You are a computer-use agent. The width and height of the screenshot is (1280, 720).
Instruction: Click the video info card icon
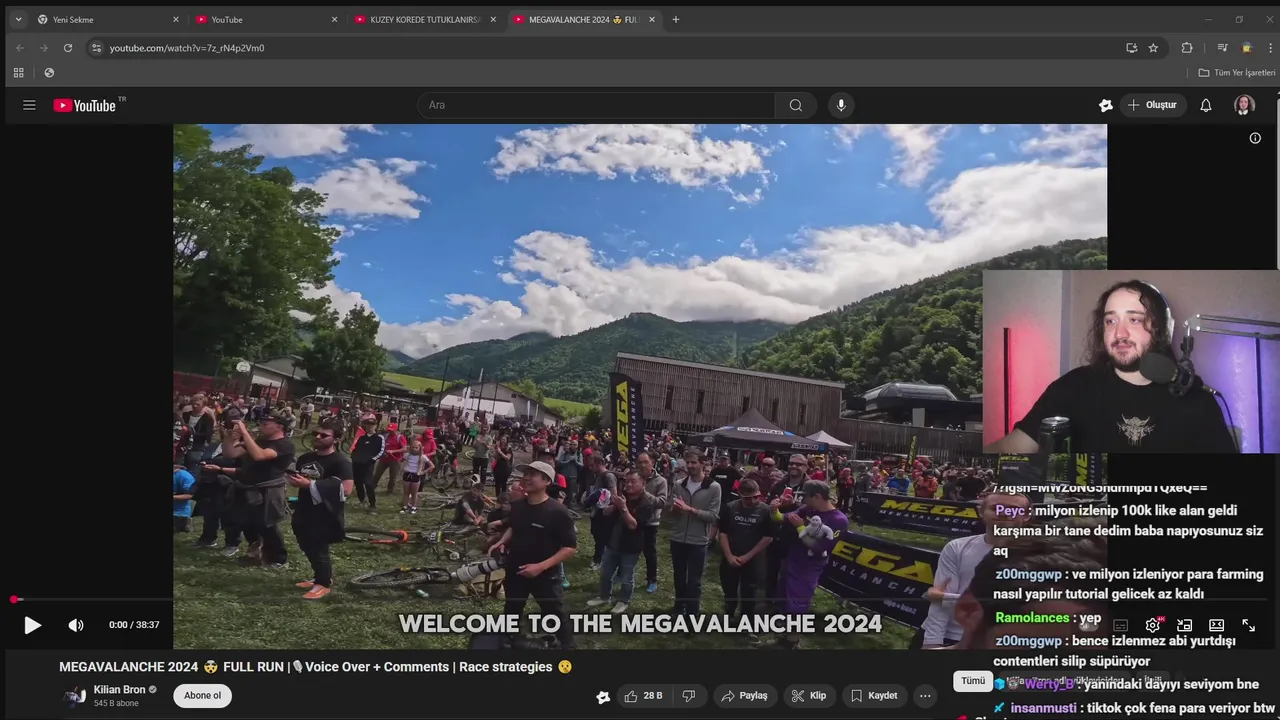(x=1255, y=138)
